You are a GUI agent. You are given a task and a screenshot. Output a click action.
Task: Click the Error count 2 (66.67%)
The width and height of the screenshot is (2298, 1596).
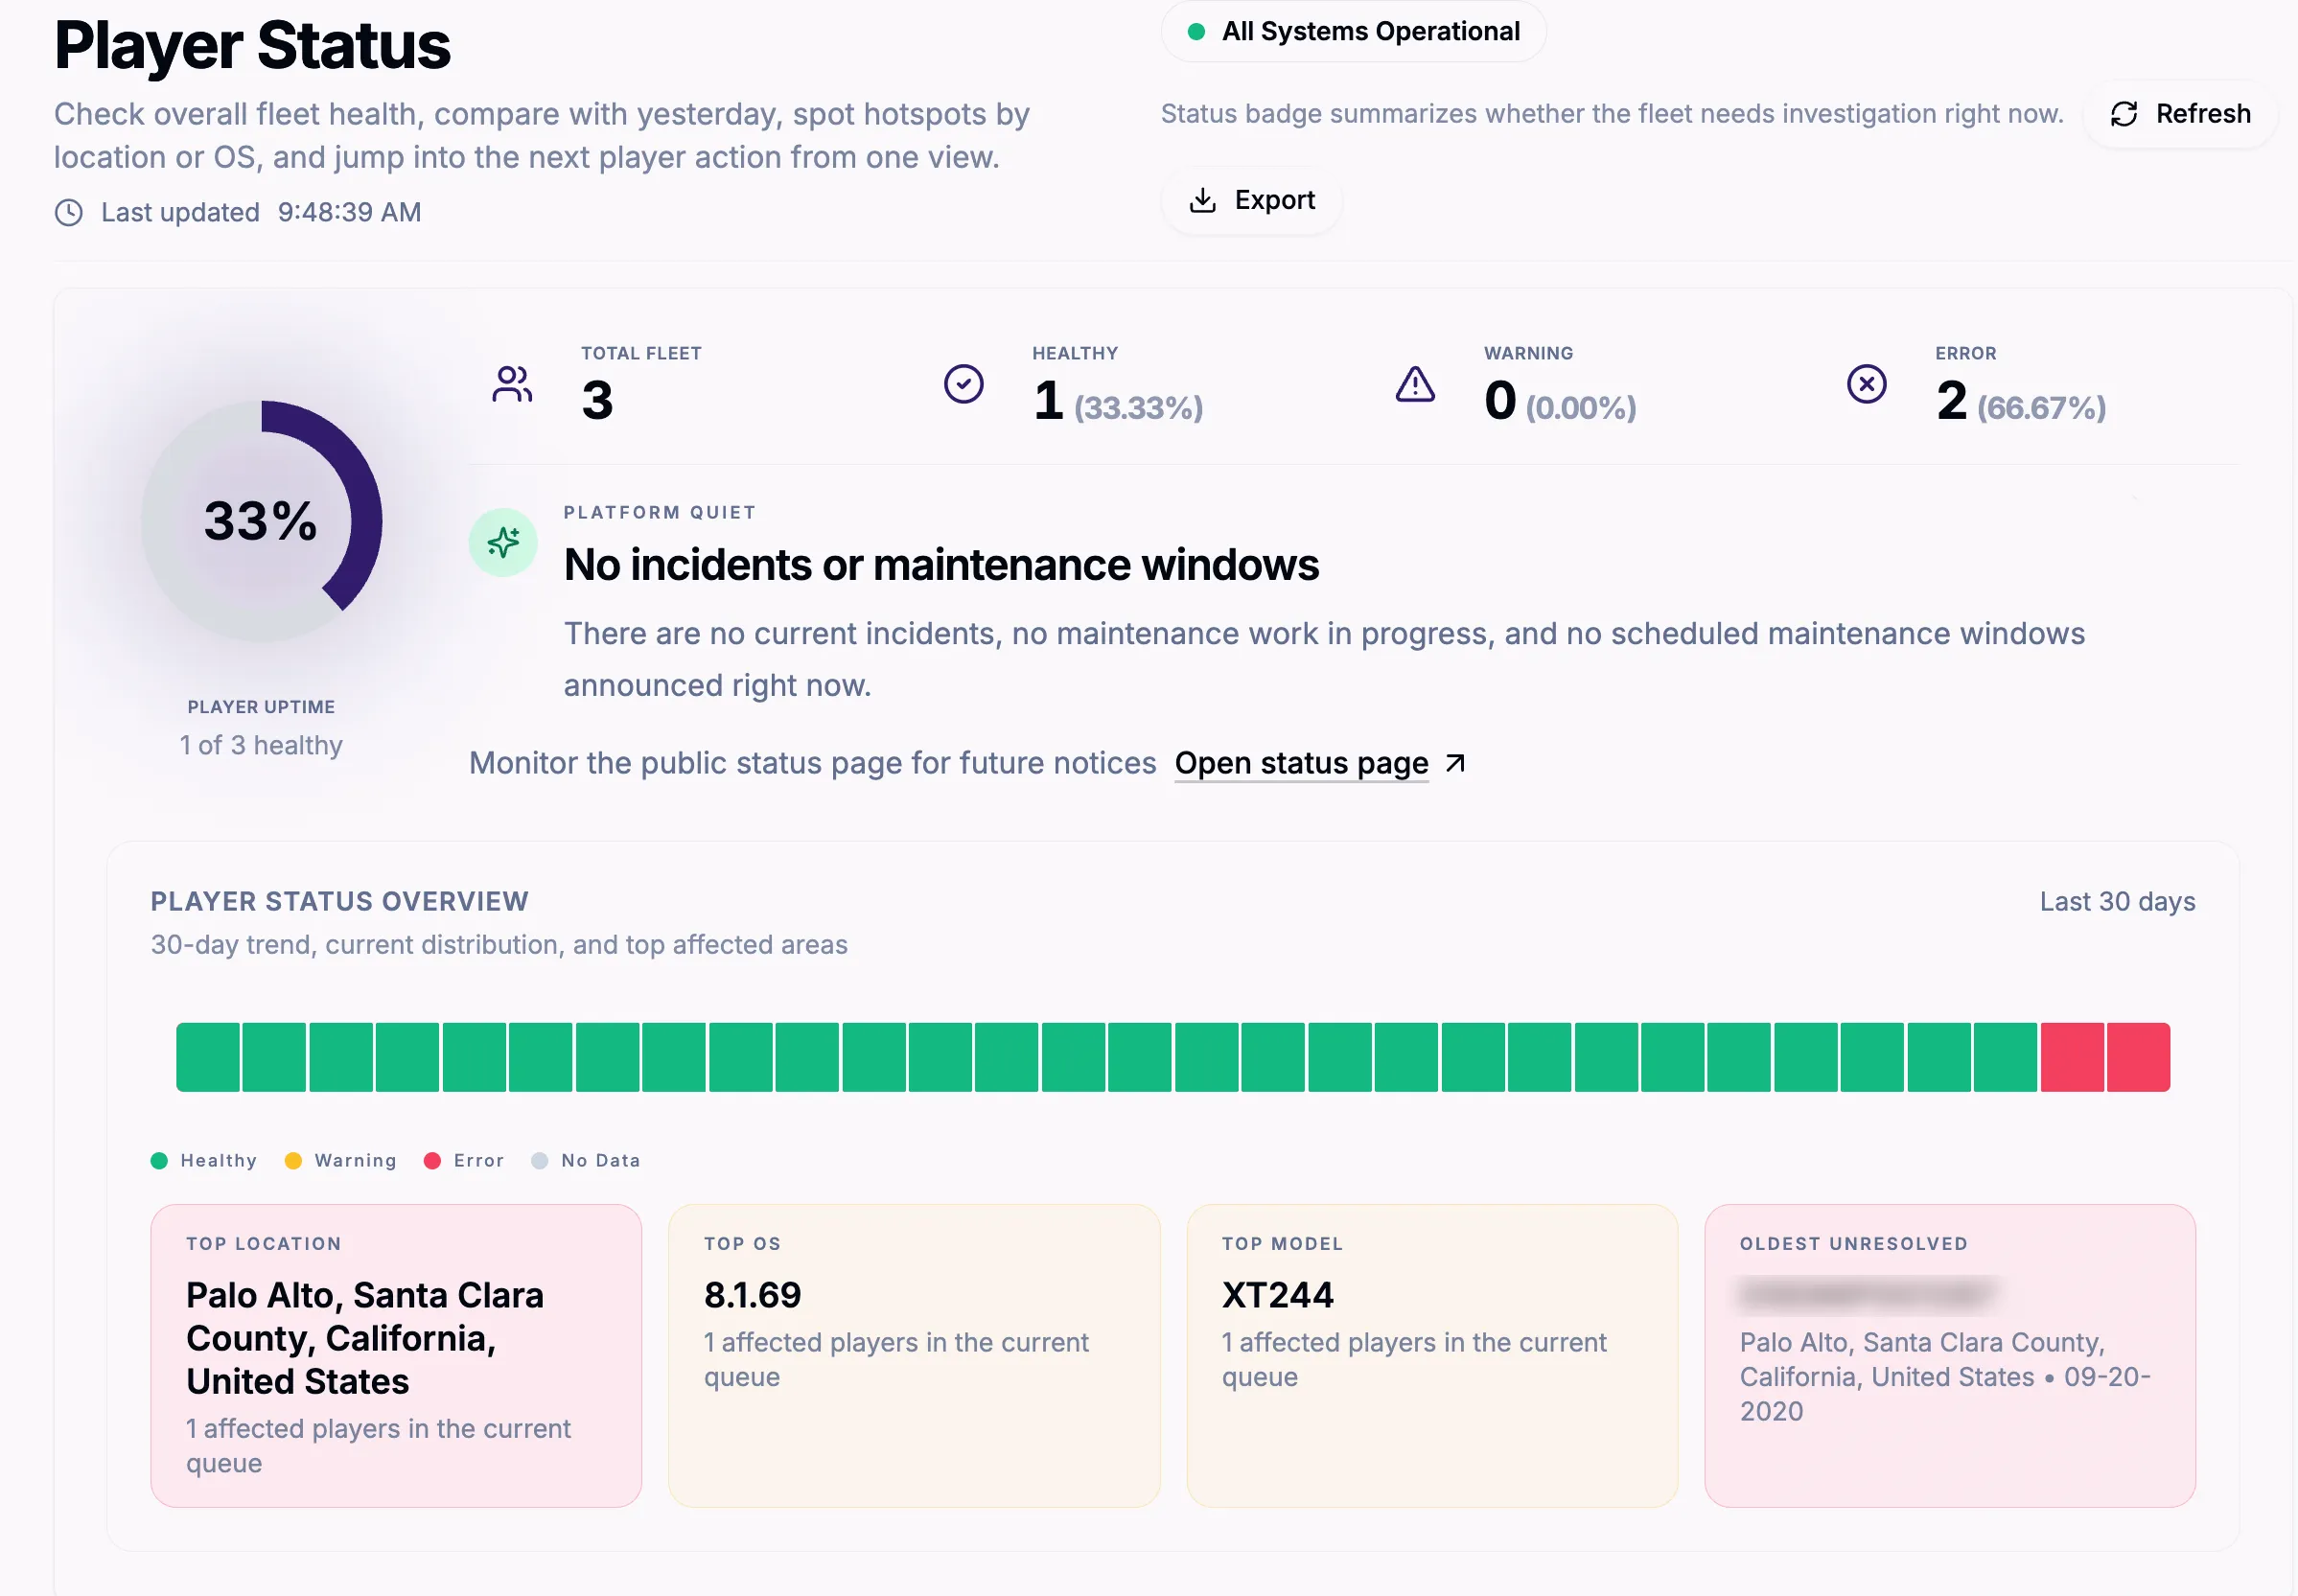tap(2021, 401)
